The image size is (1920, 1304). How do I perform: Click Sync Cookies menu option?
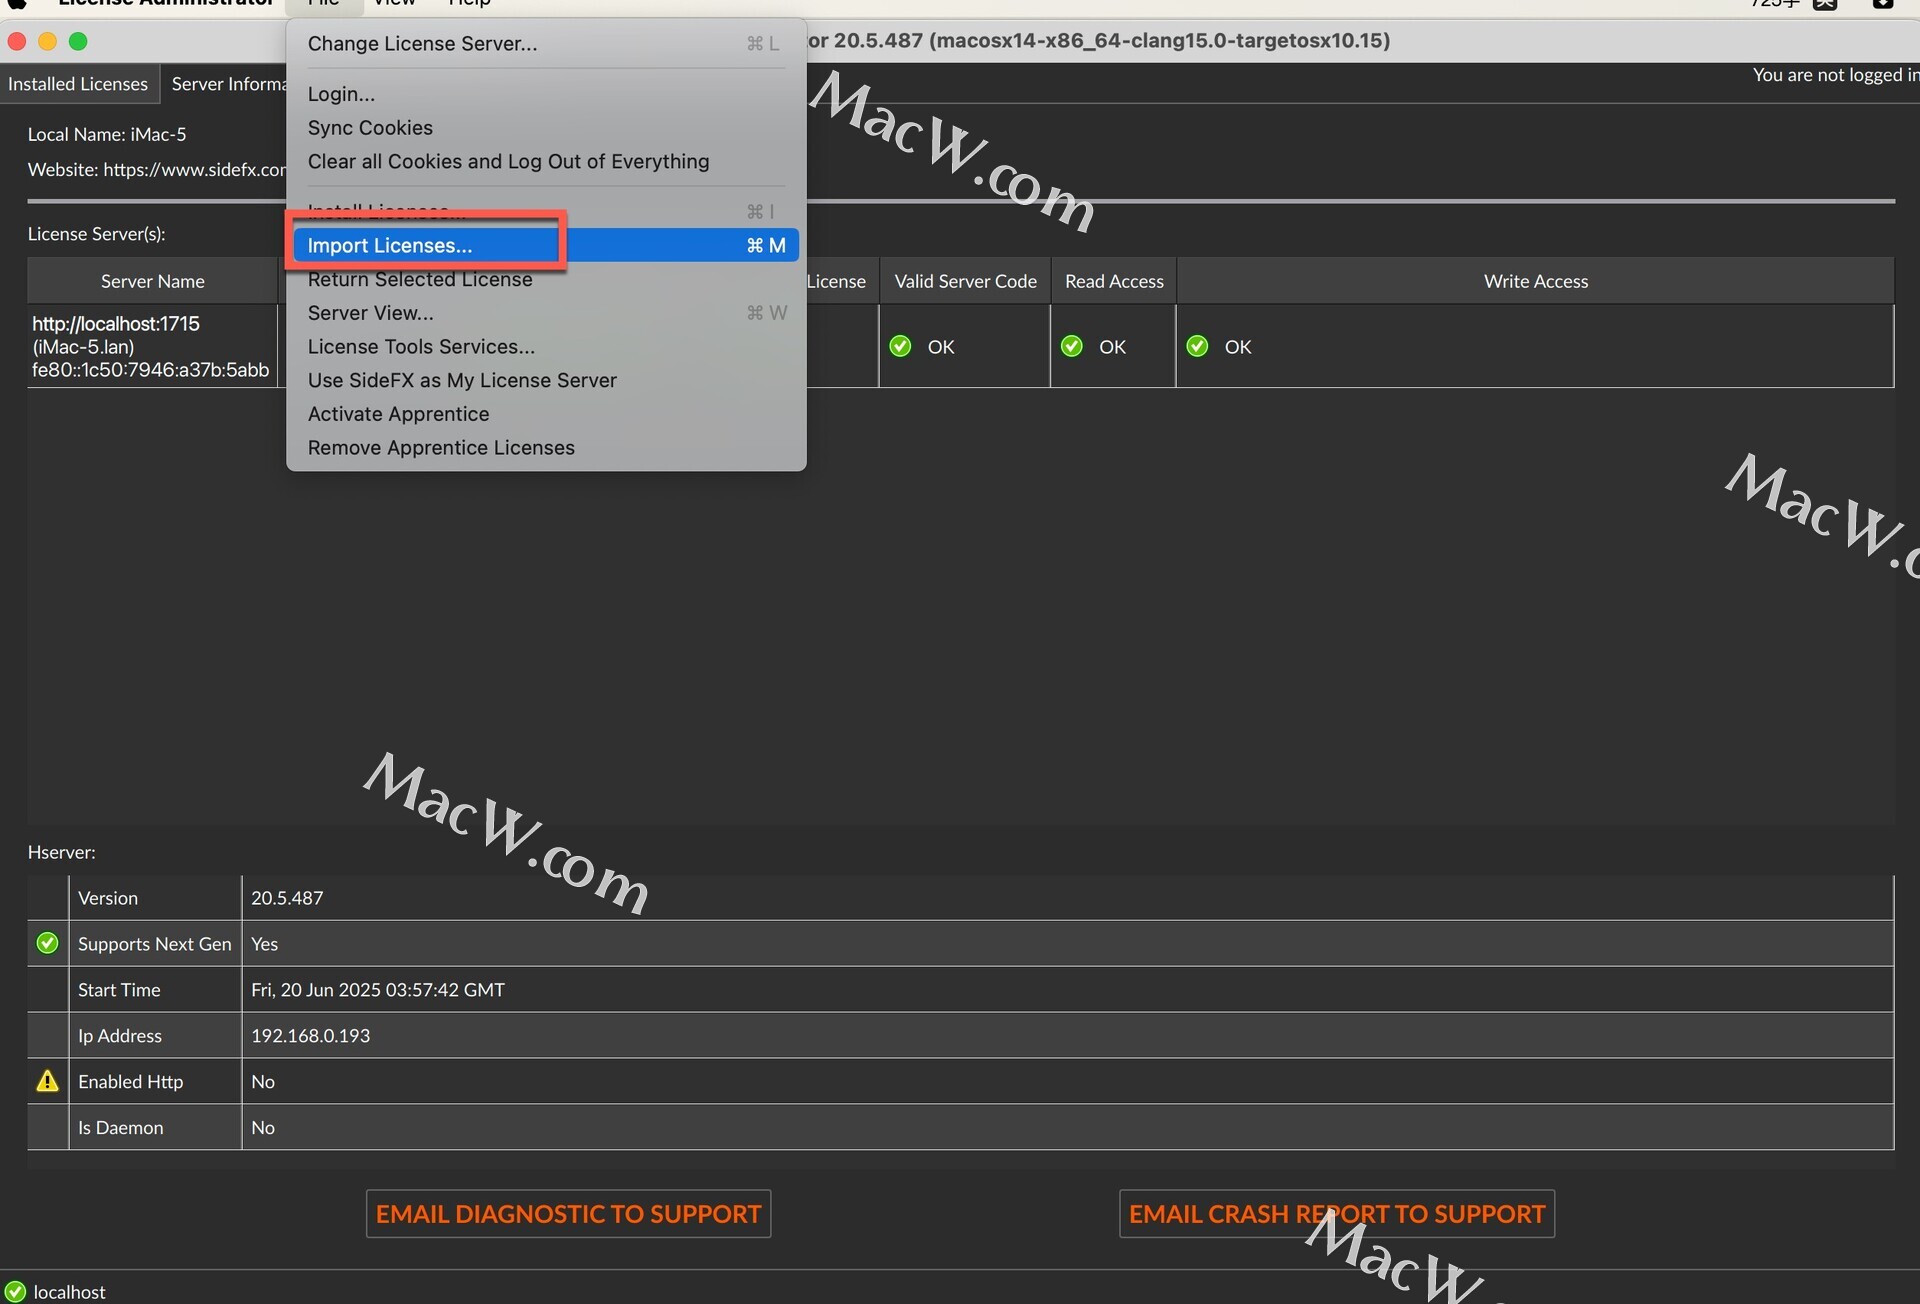click(x=370, y=128)
